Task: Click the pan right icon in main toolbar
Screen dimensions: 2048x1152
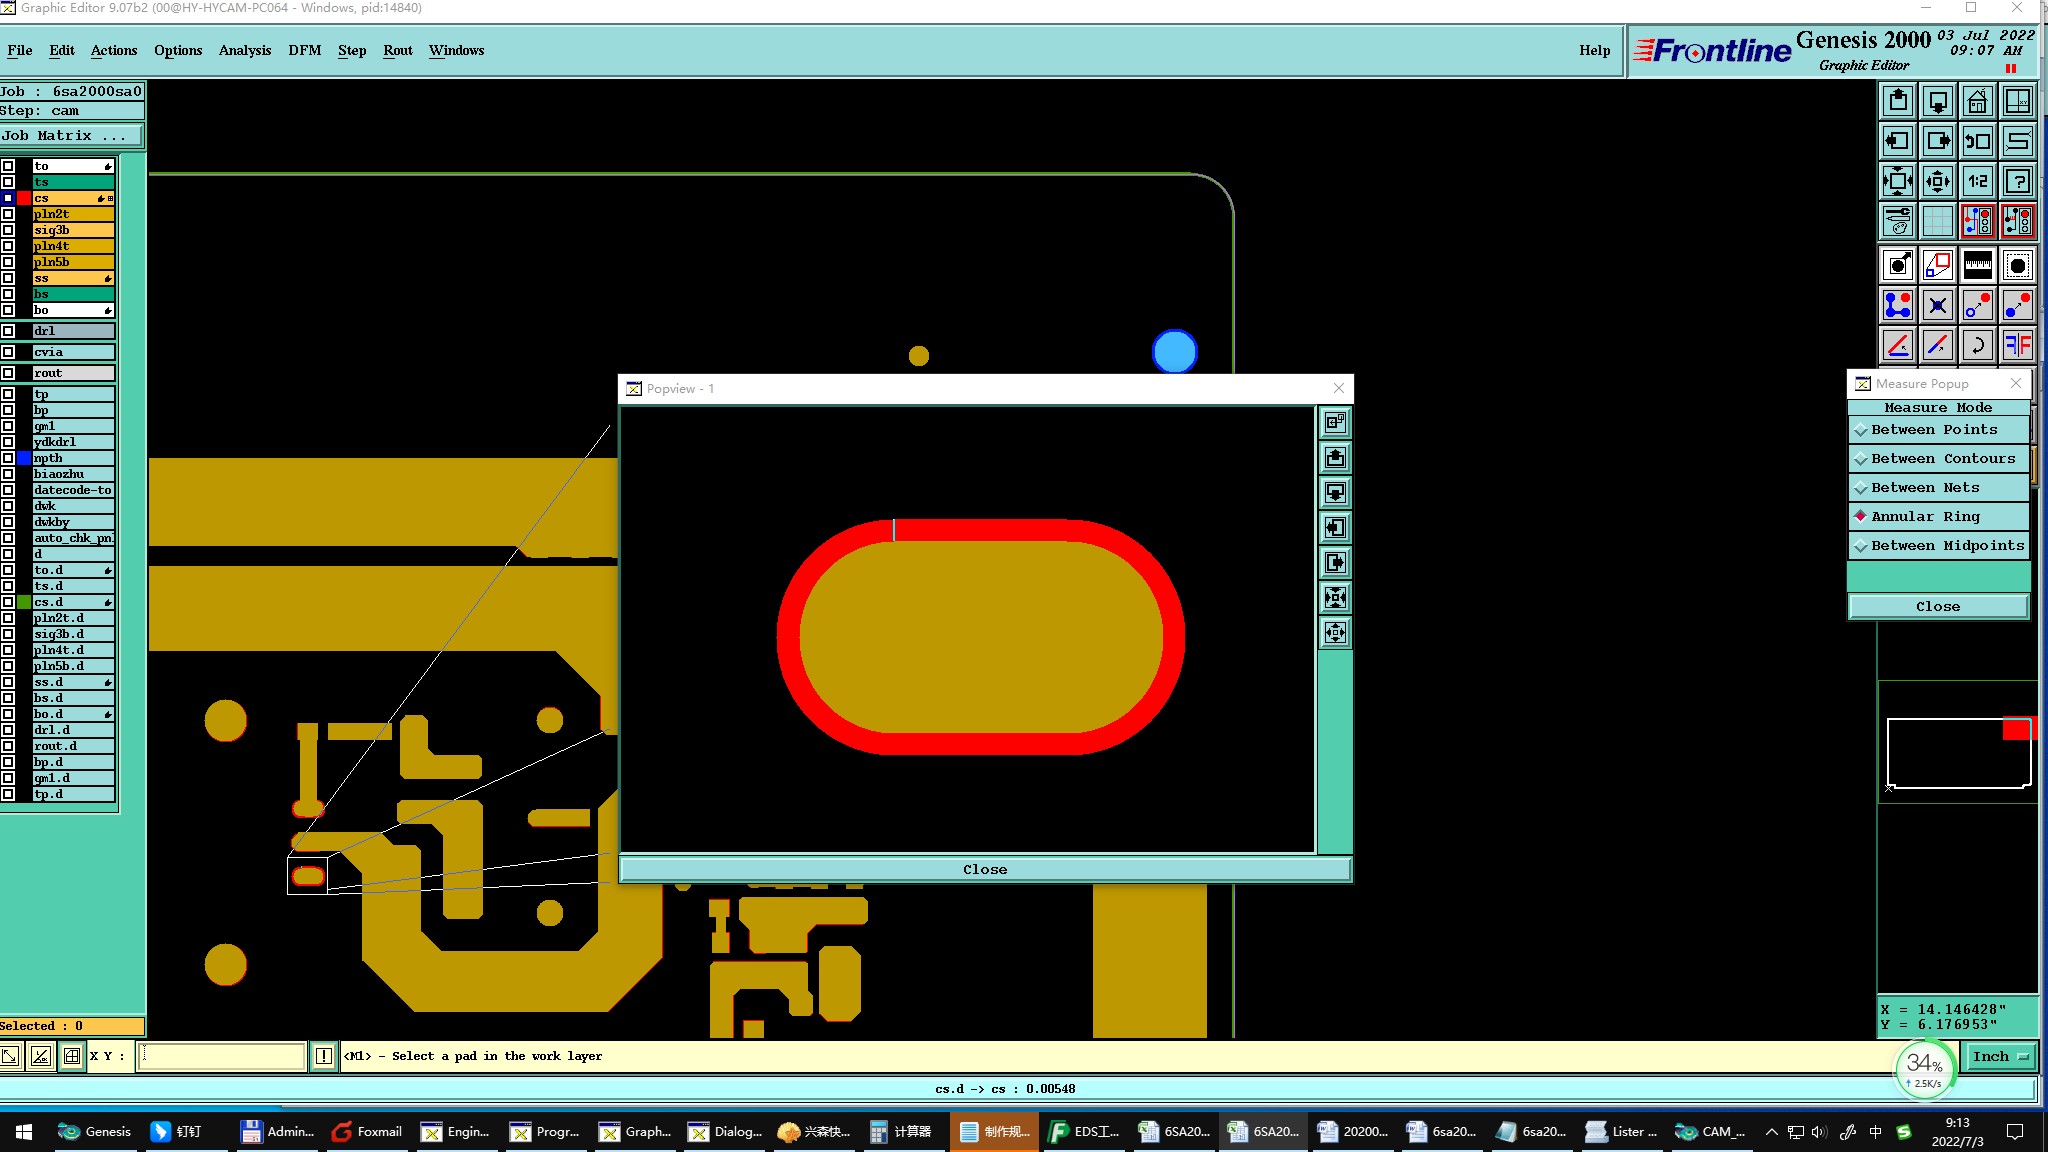Action: click(1938, 141)
